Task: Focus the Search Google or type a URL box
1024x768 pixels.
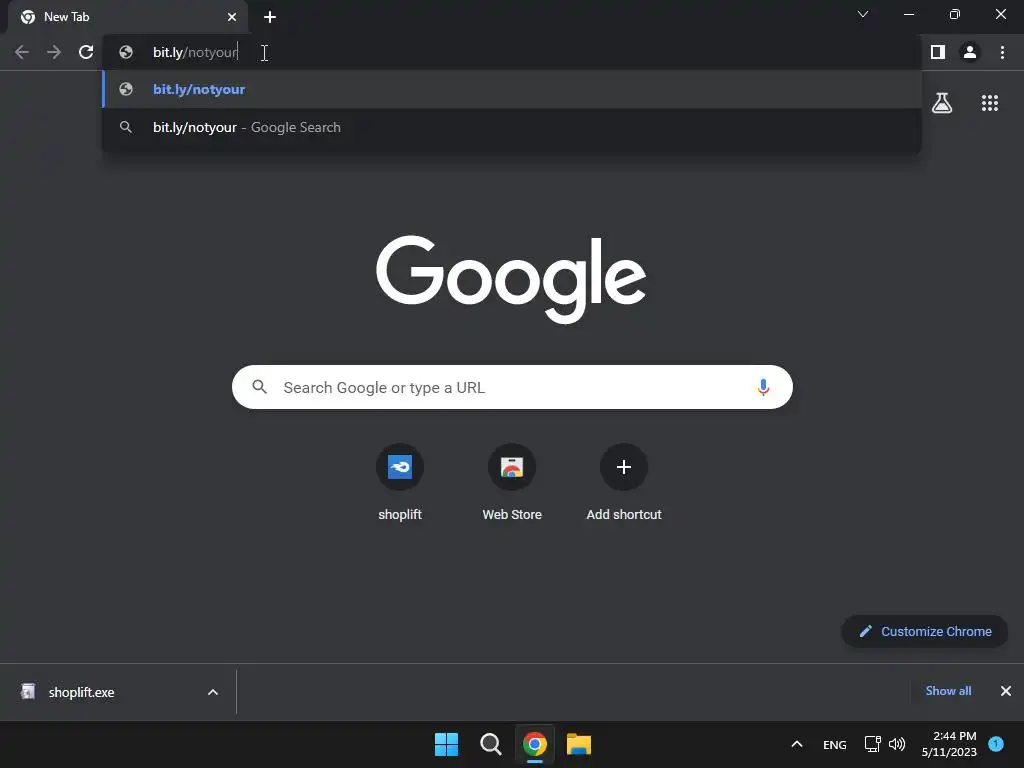Action: click(x=513, y=387)
